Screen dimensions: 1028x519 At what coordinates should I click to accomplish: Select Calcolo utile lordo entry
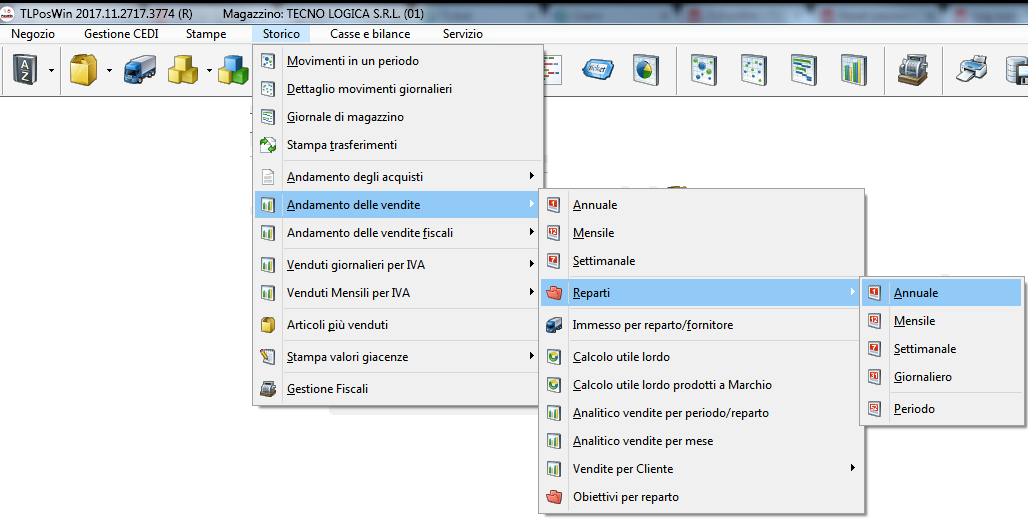coord(620,357)
